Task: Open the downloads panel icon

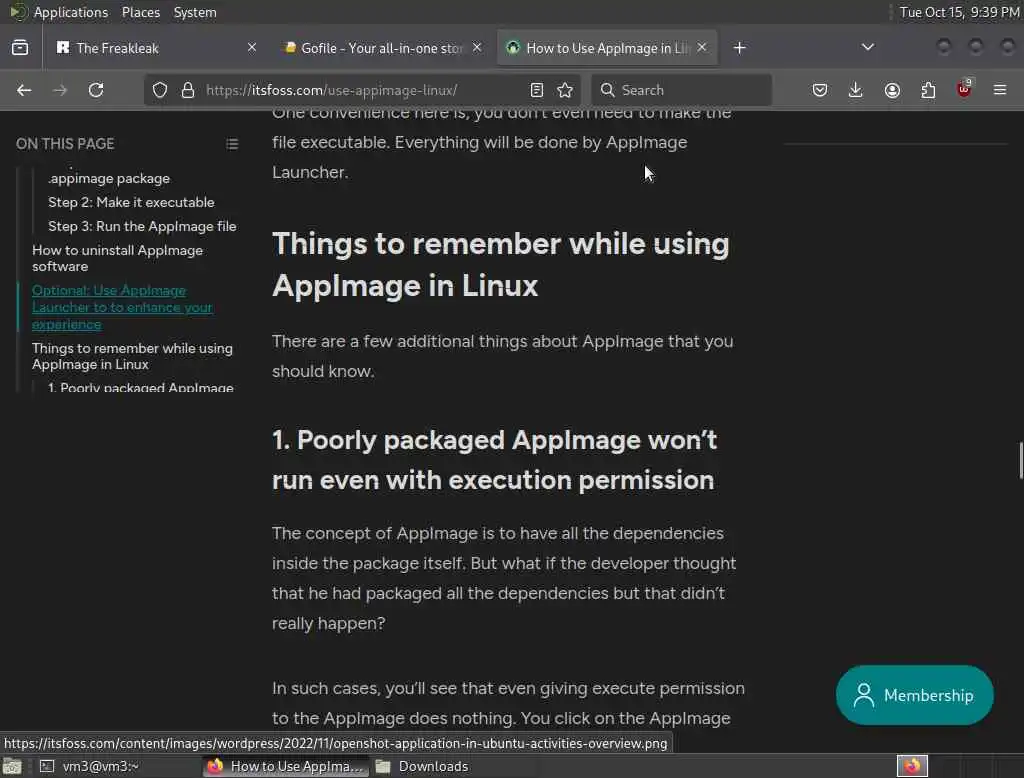Action: point(856,90)
